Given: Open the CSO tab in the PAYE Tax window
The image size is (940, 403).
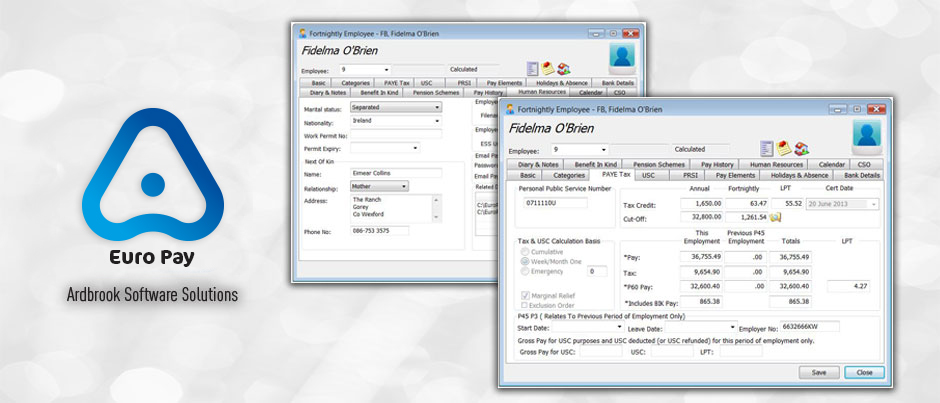Looking at the screenshot, I should click(864, 164).
